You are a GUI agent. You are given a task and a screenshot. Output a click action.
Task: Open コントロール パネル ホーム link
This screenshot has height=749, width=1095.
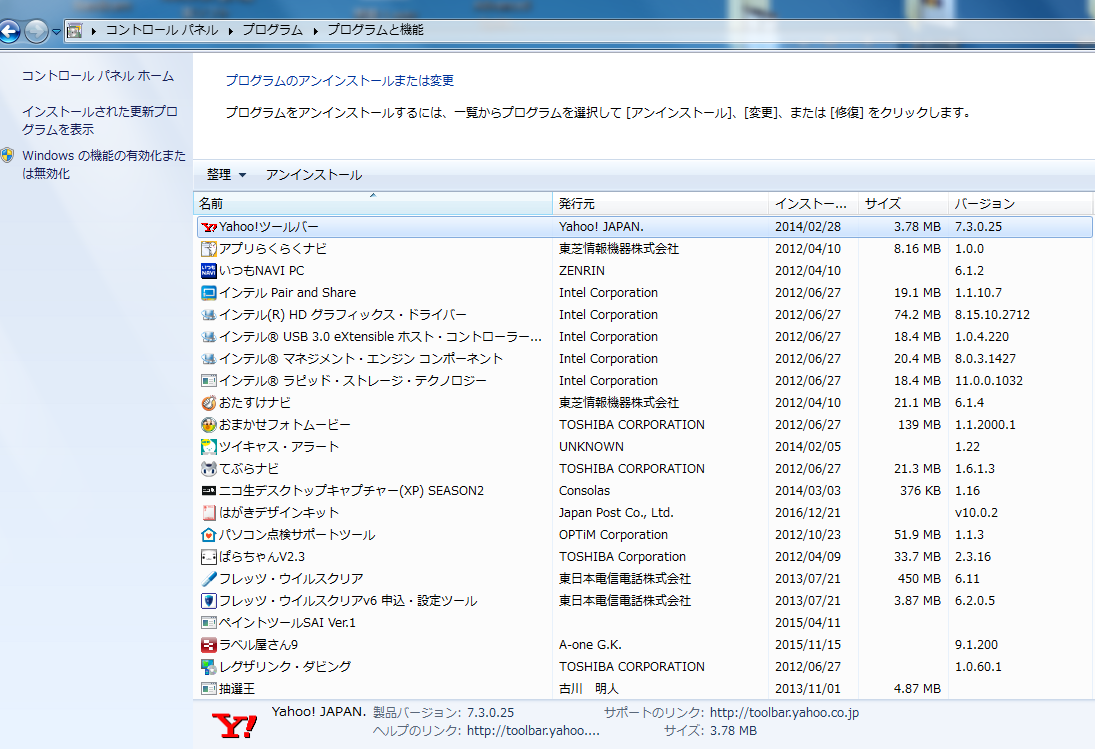(x=98, y=76)
